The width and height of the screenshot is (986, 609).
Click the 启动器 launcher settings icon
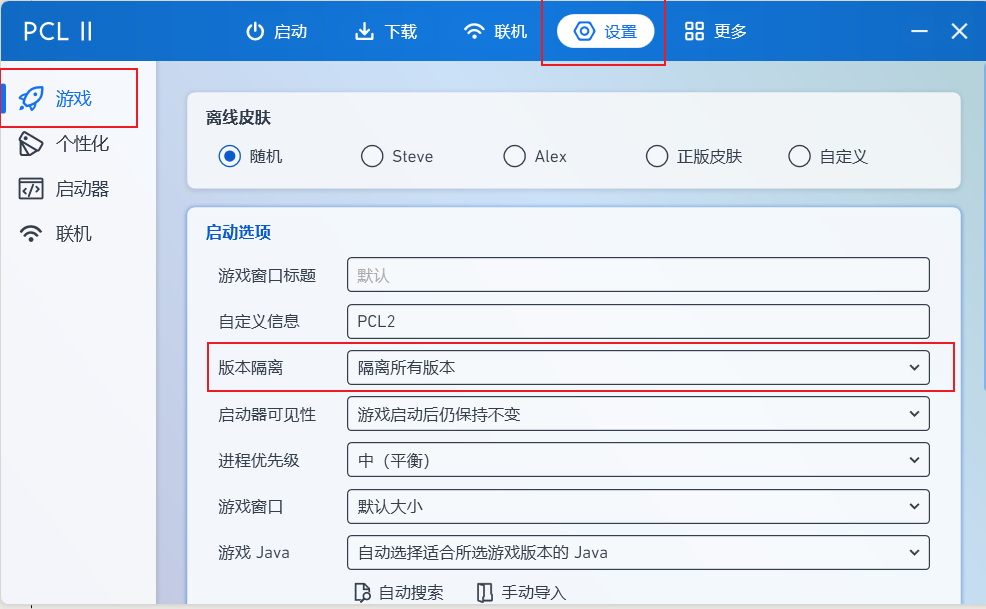coord(30,188)
